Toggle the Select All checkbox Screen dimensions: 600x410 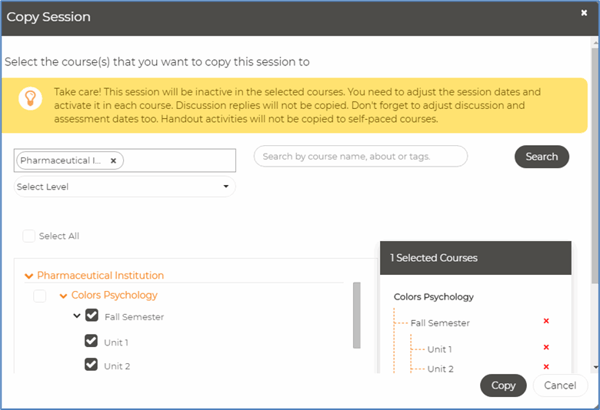point(29,236)
